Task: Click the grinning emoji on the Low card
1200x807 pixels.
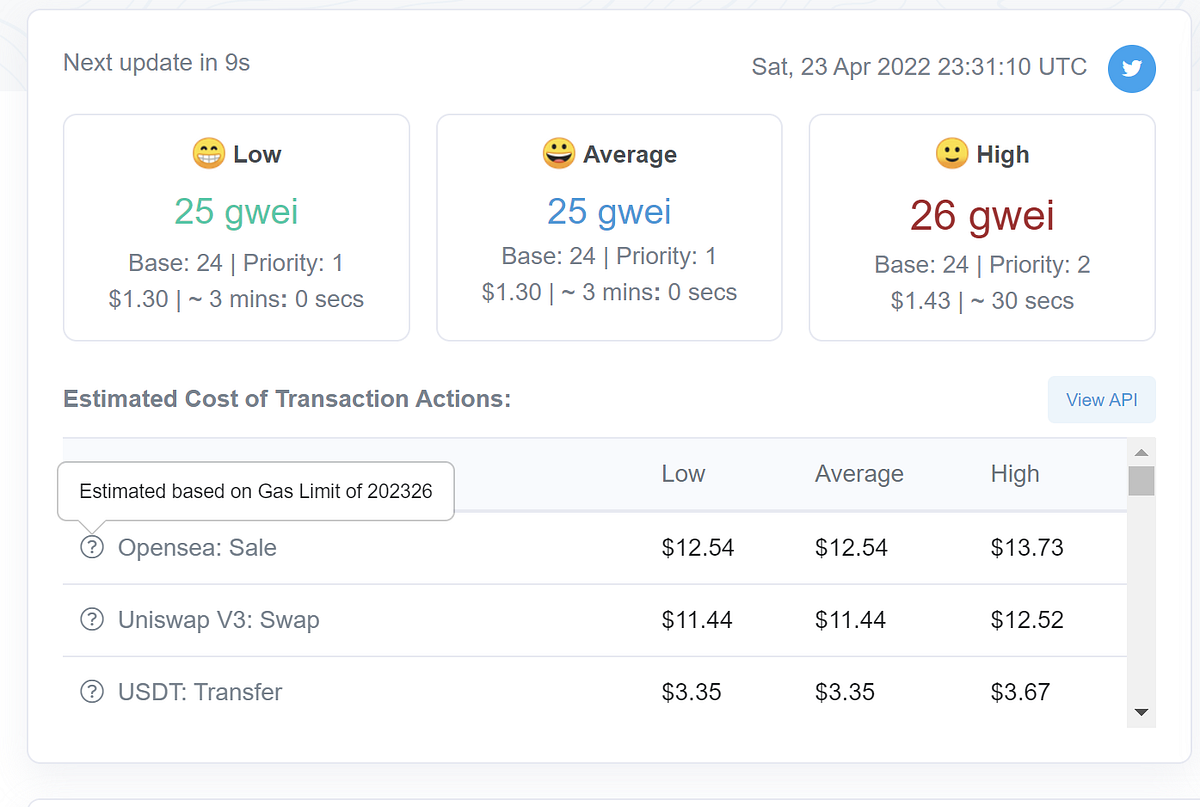Action: (x=207, y=152)
